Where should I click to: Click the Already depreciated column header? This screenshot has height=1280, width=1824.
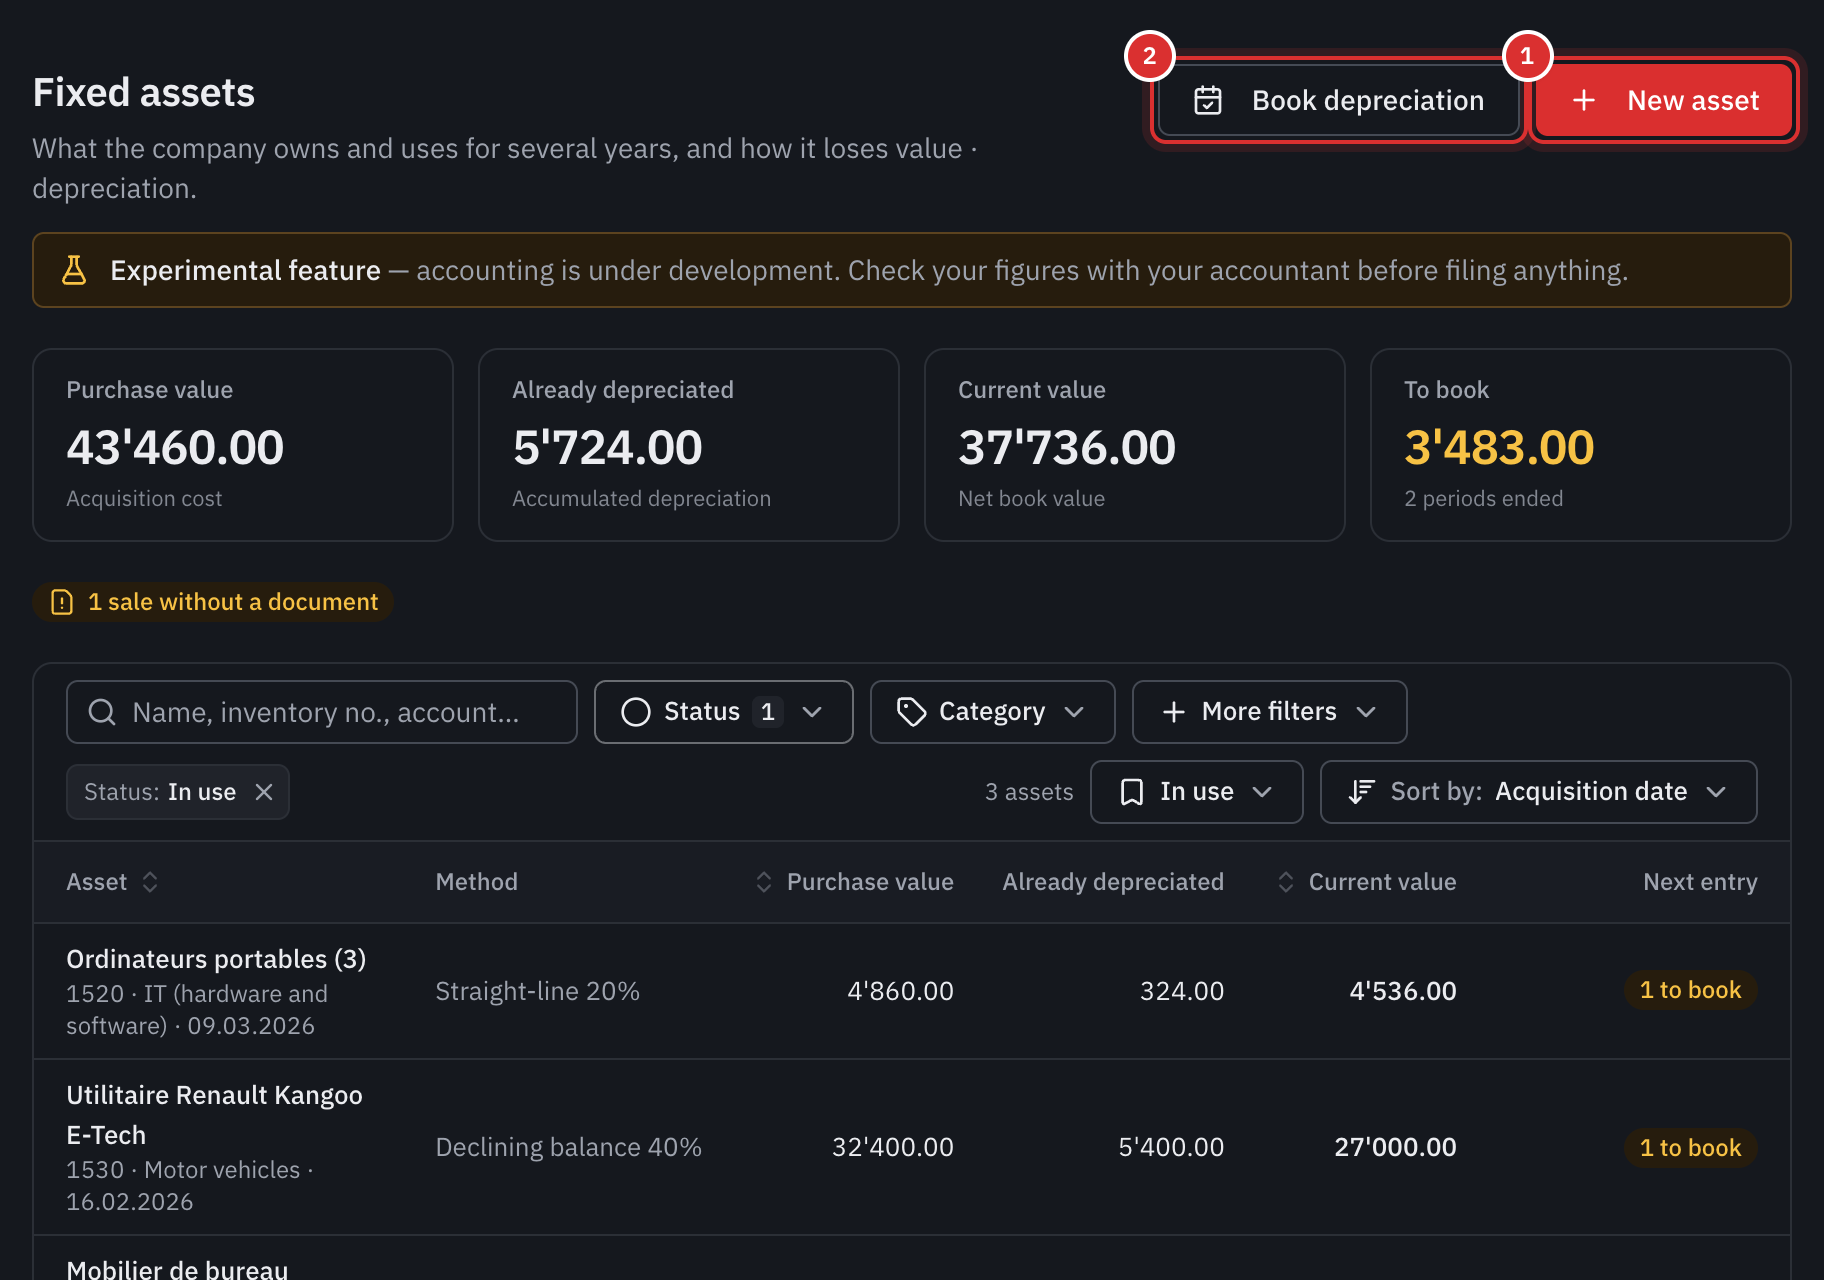[x=1113, y=882]
